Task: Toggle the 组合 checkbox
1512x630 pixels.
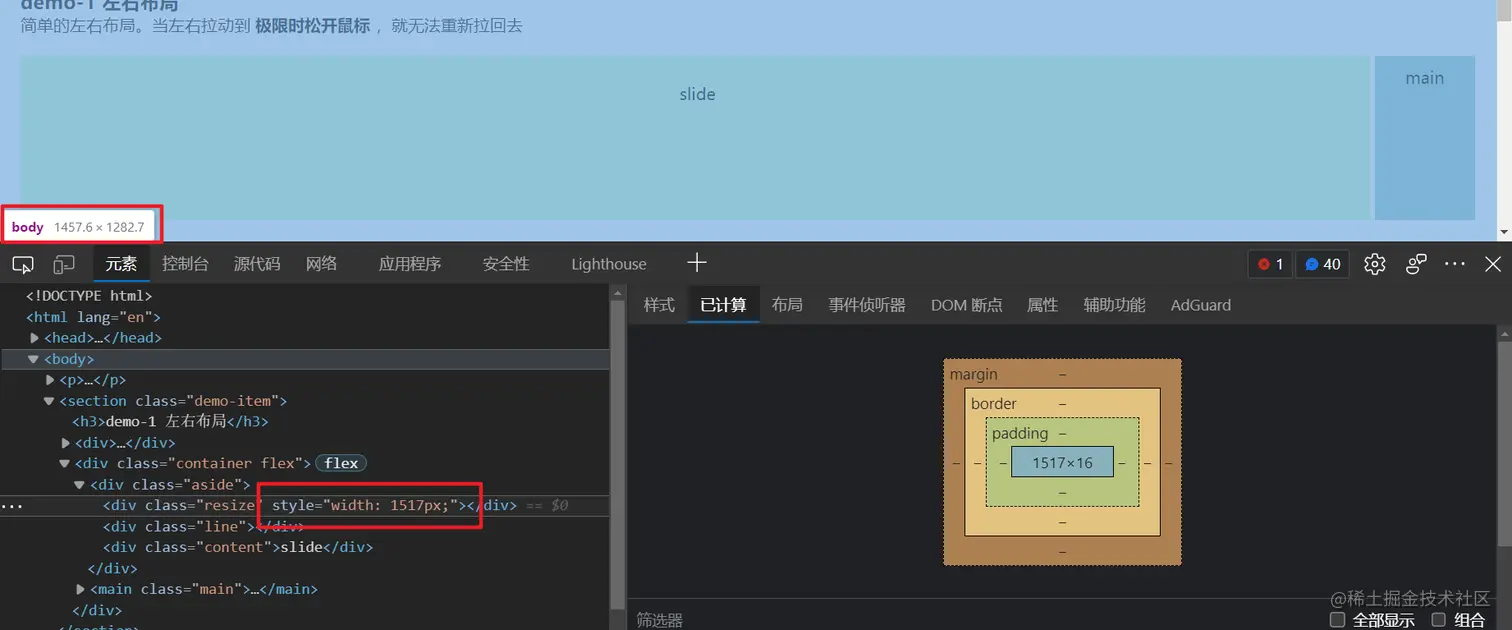Action: click(1438, 620)
